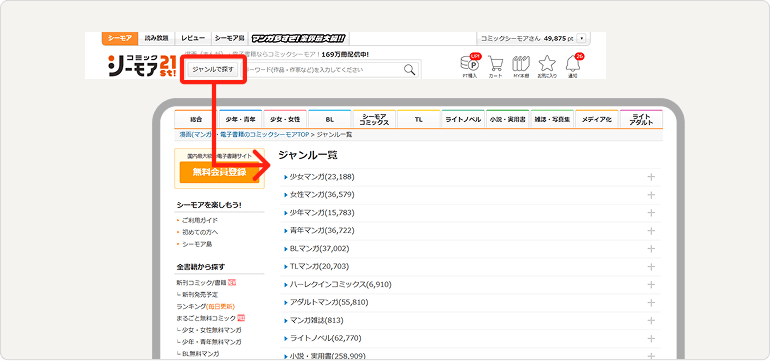770x361 pixels.
Task: Open the ランキング(毎日更新) sidebar link
Action: (205, 306)
